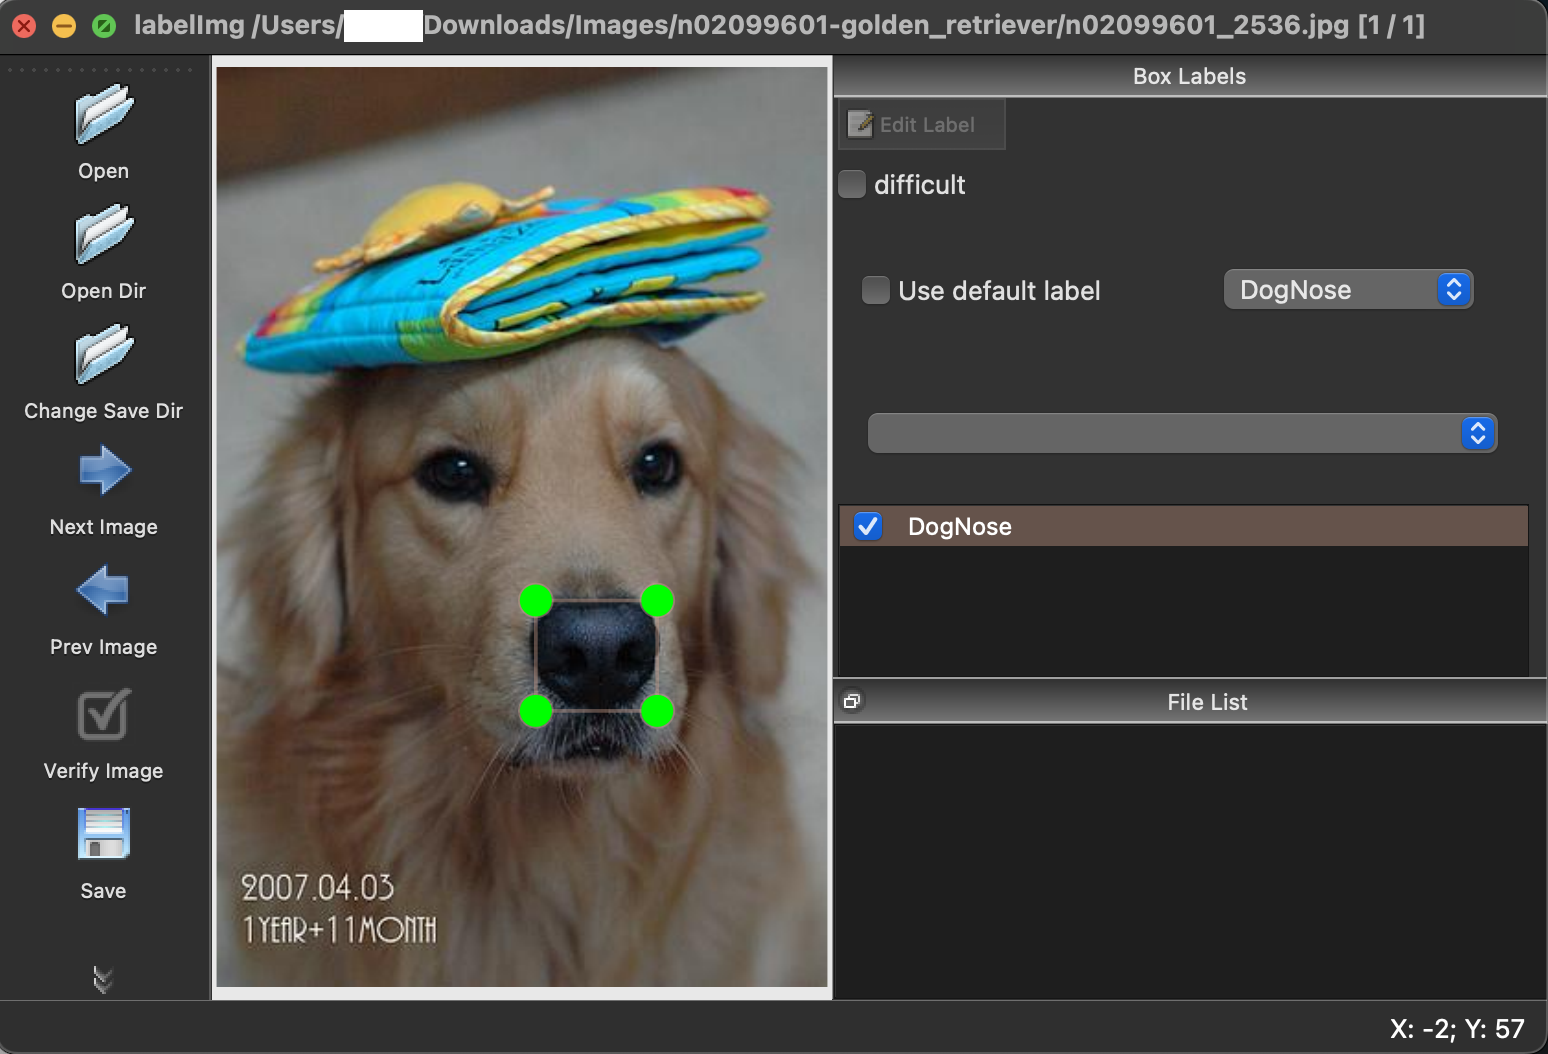The image size is (1548, 1054).
Task: Click the Change Save Dir icon
Action: pyautogui.click(x=103, y=355)
